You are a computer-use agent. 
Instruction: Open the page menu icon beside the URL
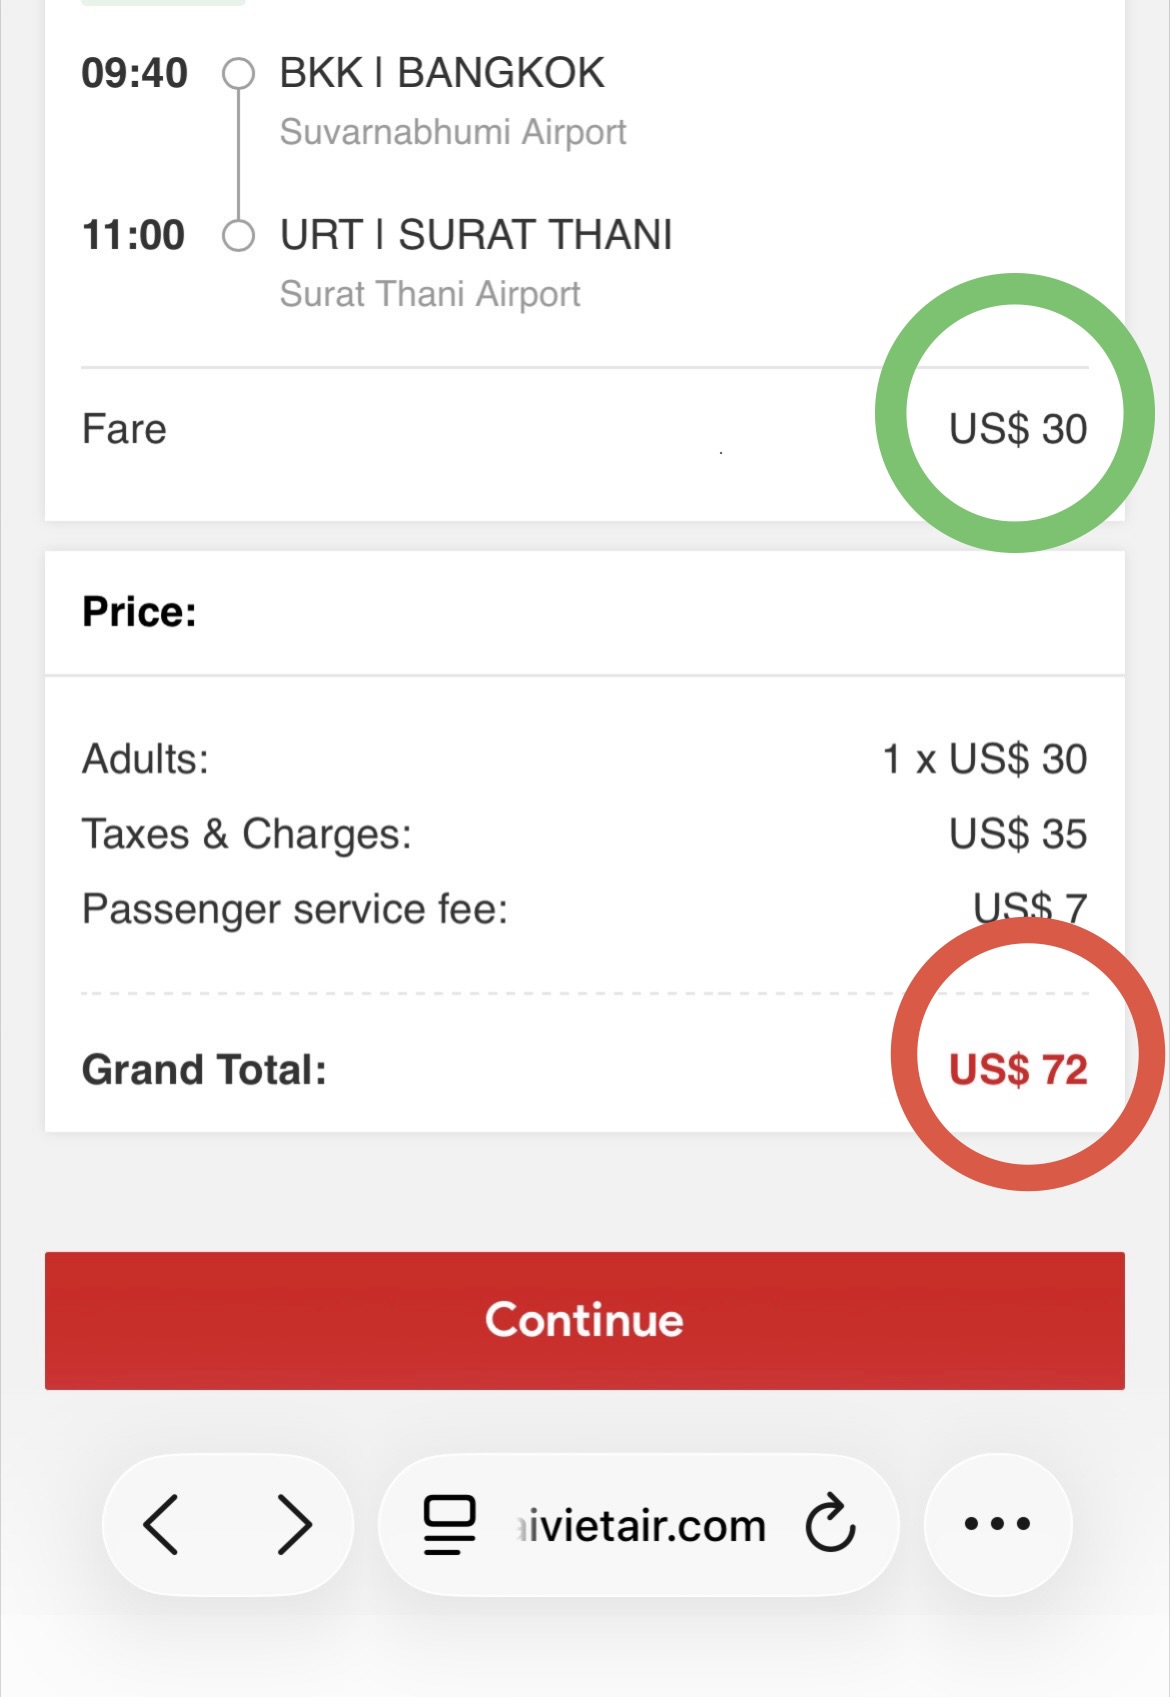449,1524
